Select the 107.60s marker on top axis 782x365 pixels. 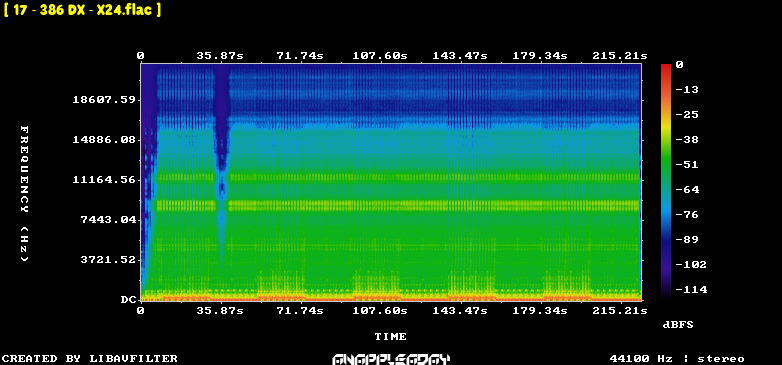[380, 56]
